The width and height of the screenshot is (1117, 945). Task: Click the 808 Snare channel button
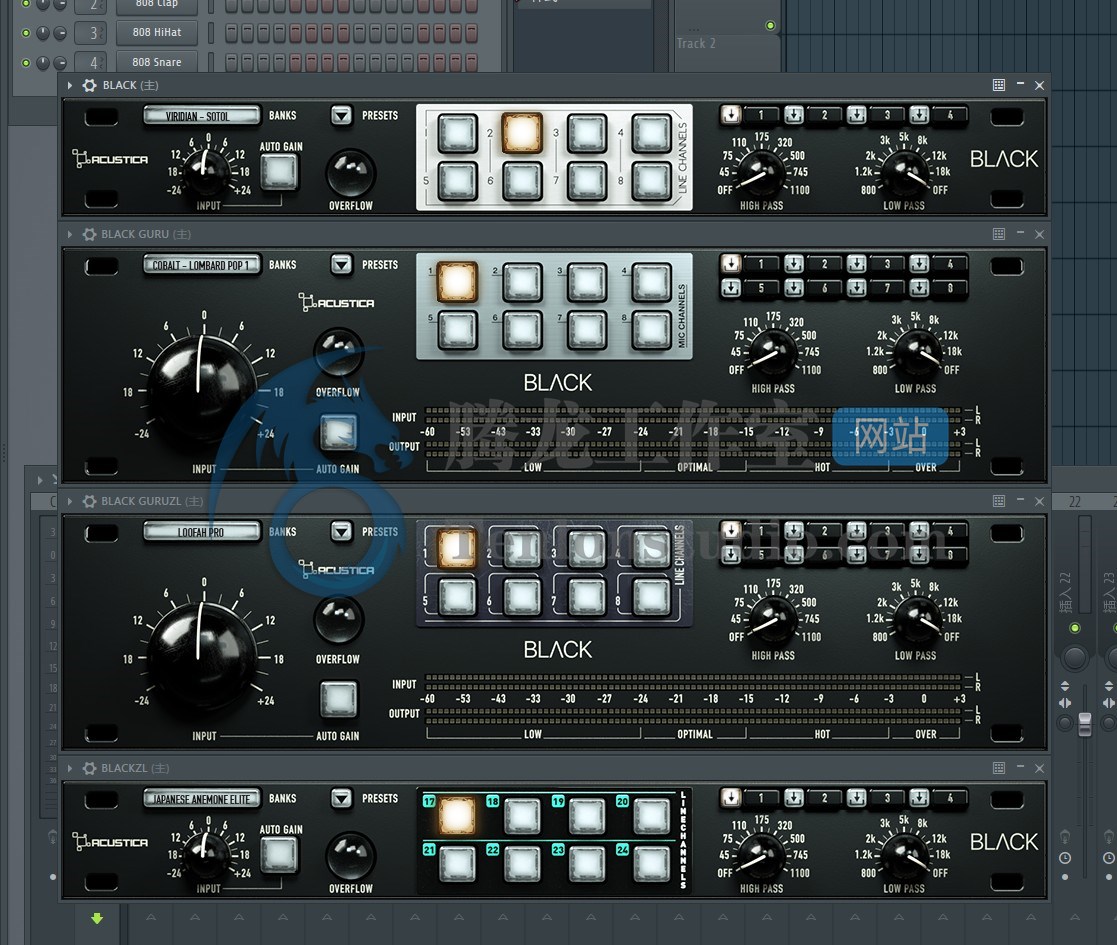[157, 62]
